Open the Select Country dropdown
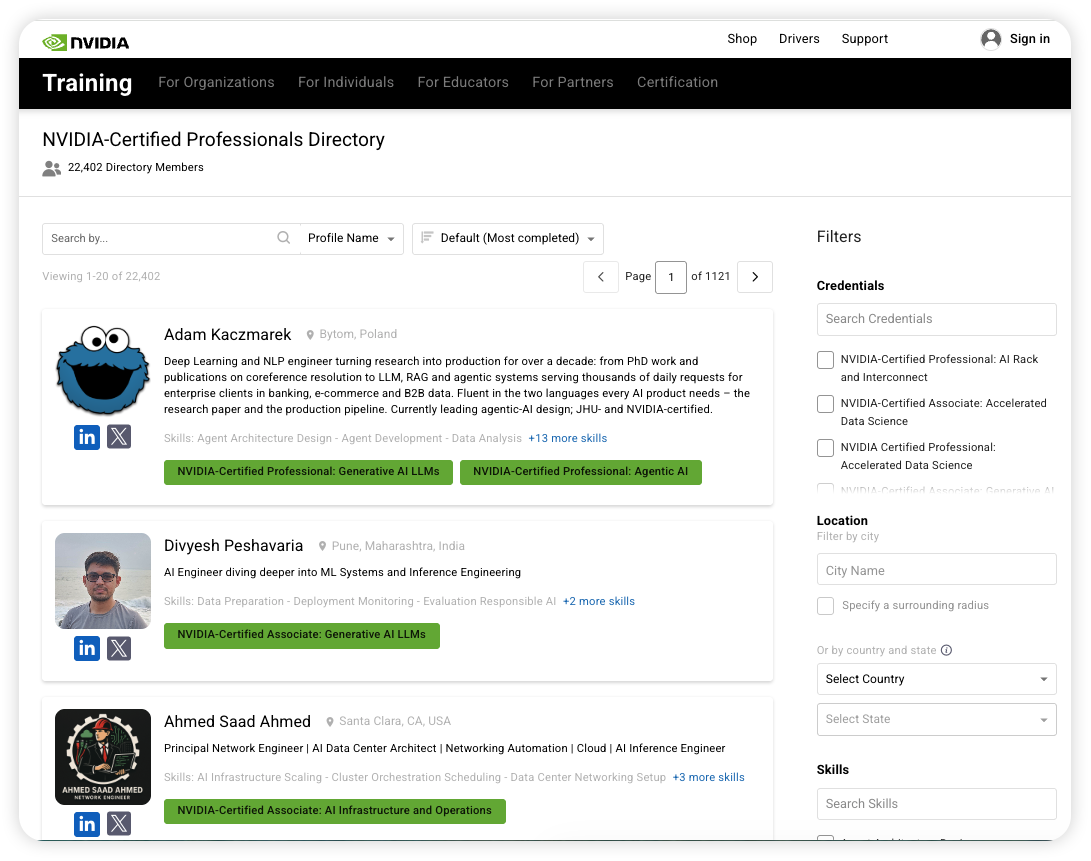1091x861 pixels. pos(937,679)
